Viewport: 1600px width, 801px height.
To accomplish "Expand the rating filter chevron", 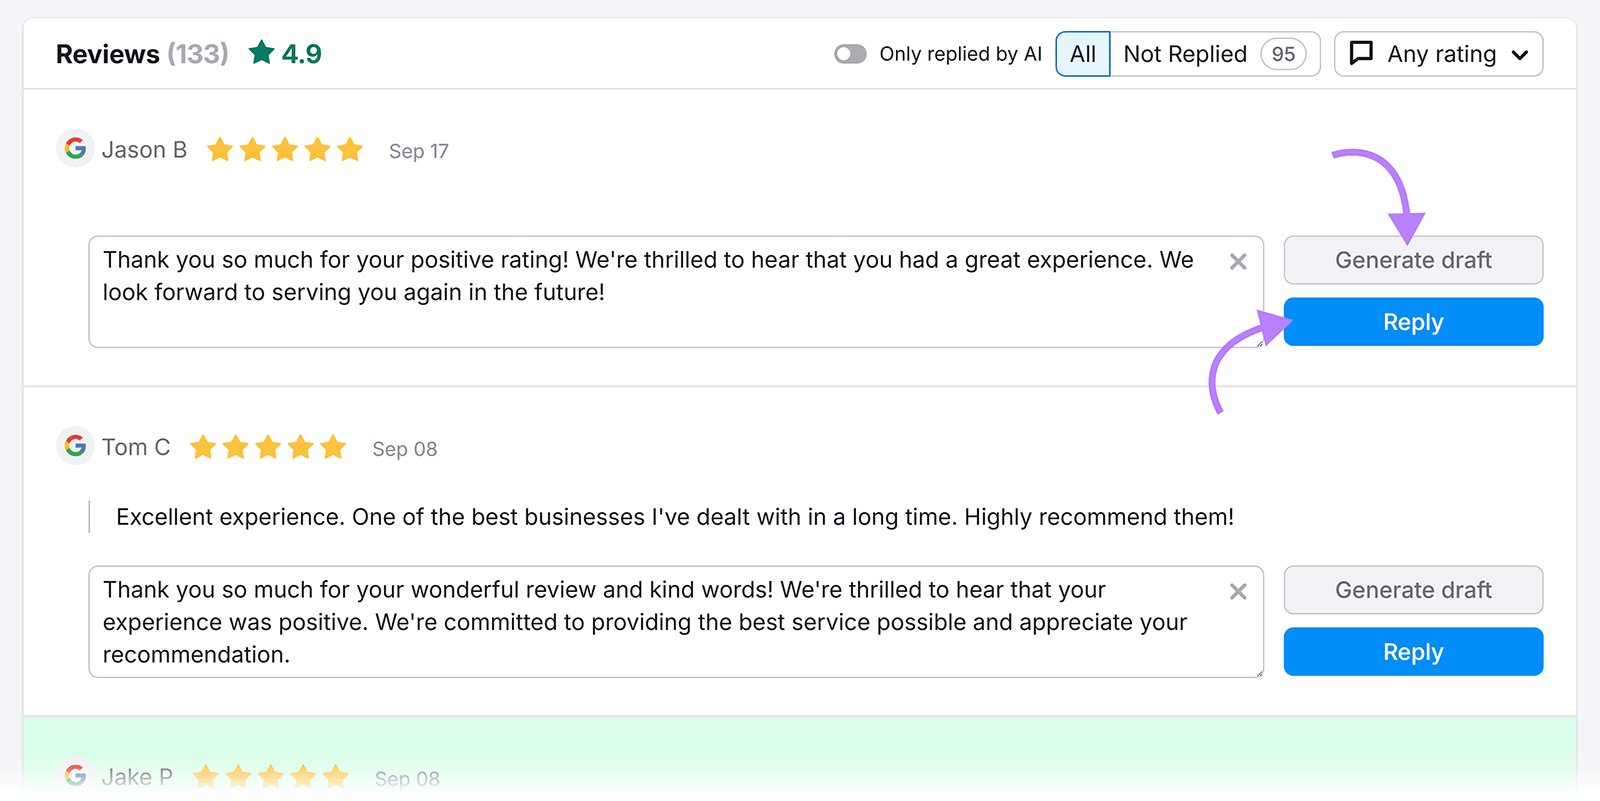I will point(1520,54).
